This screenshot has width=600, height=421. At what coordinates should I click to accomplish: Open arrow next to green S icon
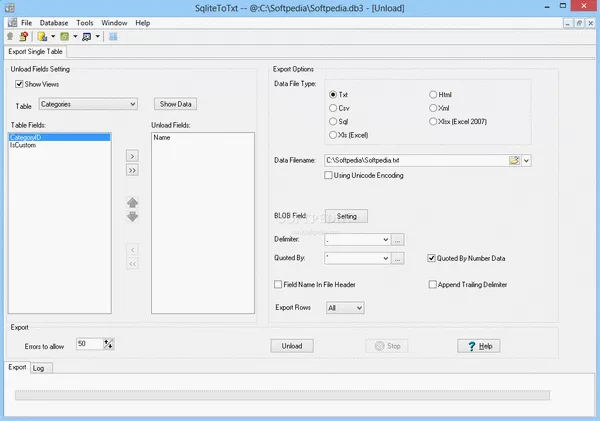pyautogui.click(x=75, y=36)
